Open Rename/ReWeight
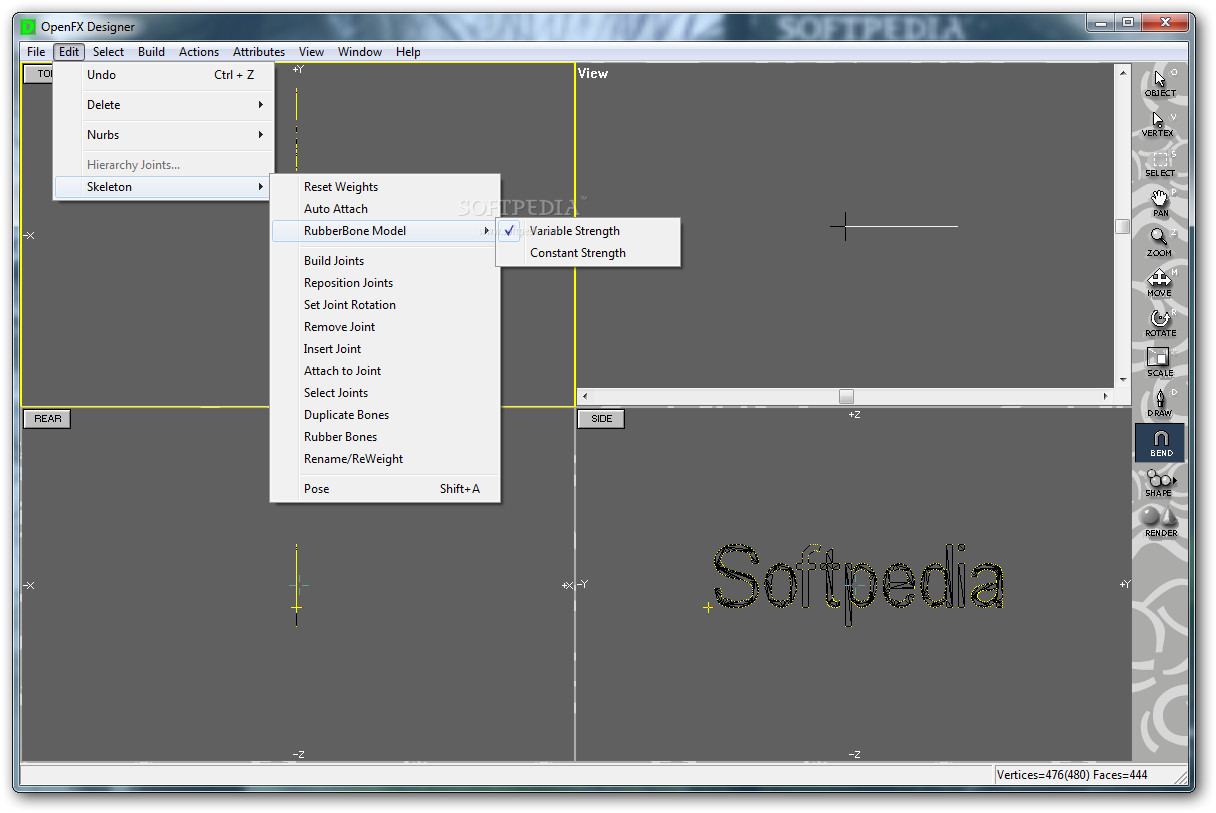The height and width of the screenshot is (813, 1216). pyautogui.click(x=385, y=459)
